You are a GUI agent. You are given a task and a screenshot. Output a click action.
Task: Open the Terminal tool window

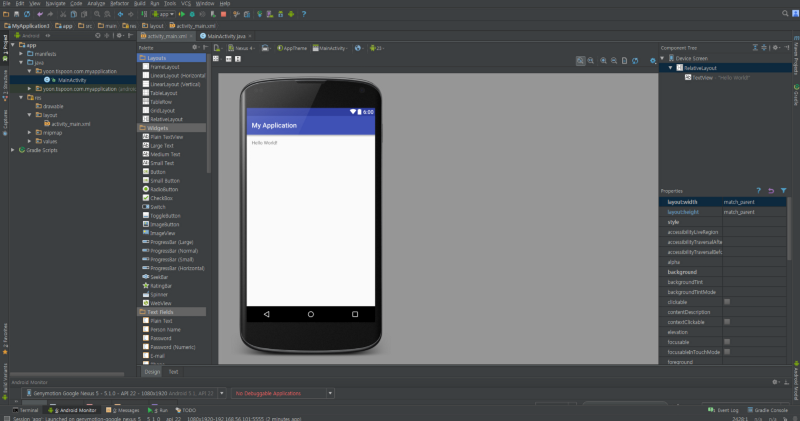point(26,410)
